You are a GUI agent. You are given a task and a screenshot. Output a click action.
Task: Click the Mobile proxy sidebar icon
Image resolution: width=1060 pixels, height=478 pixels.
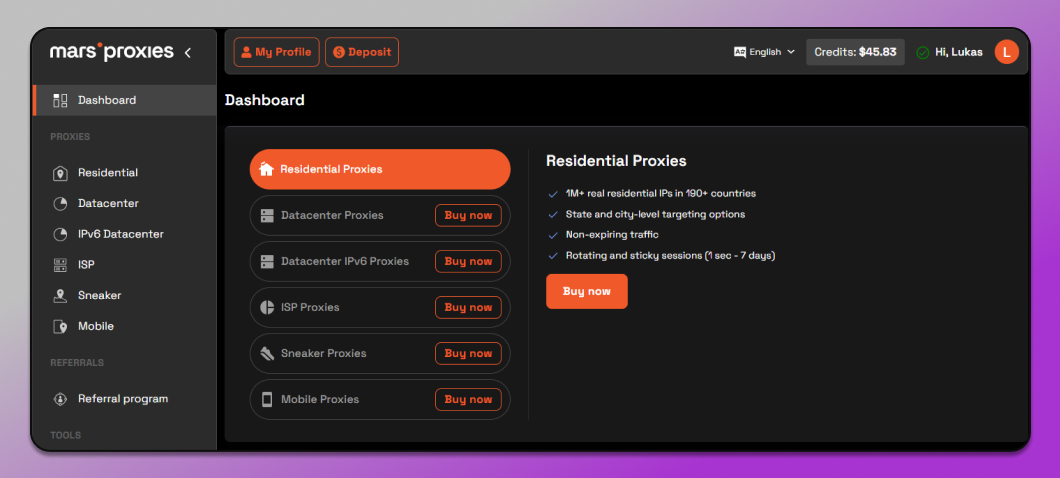tap(60, 327)
